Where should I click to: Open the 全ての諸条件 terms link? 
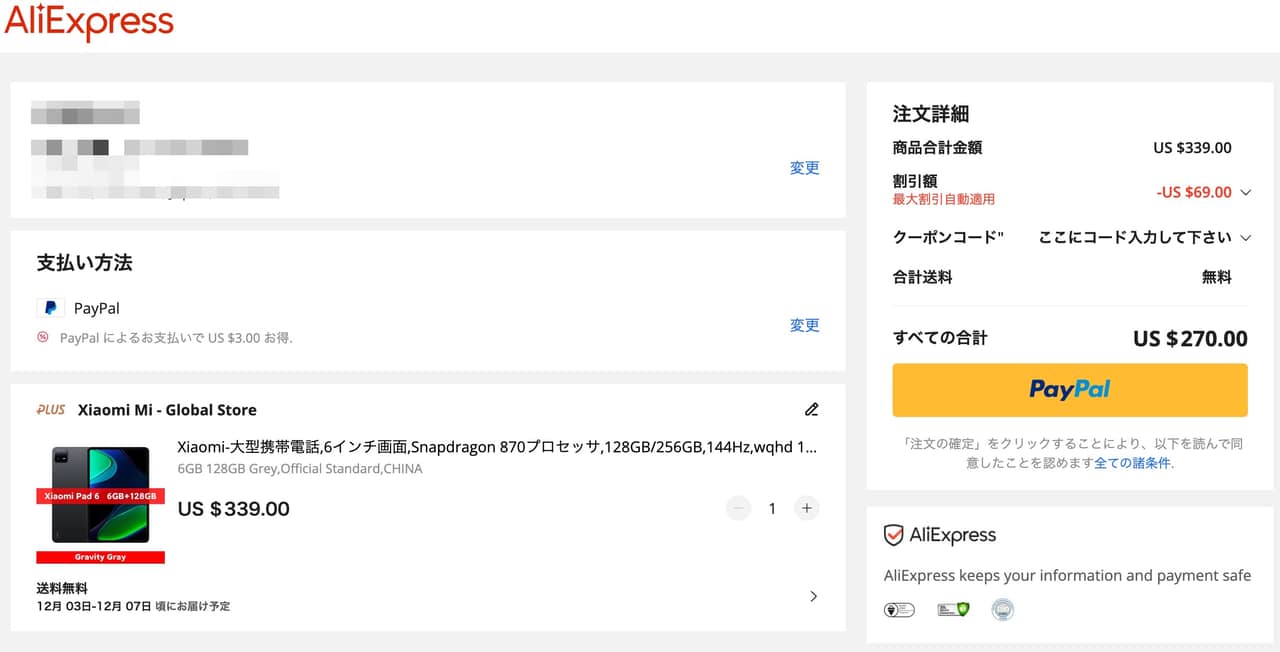(1132, 463)
